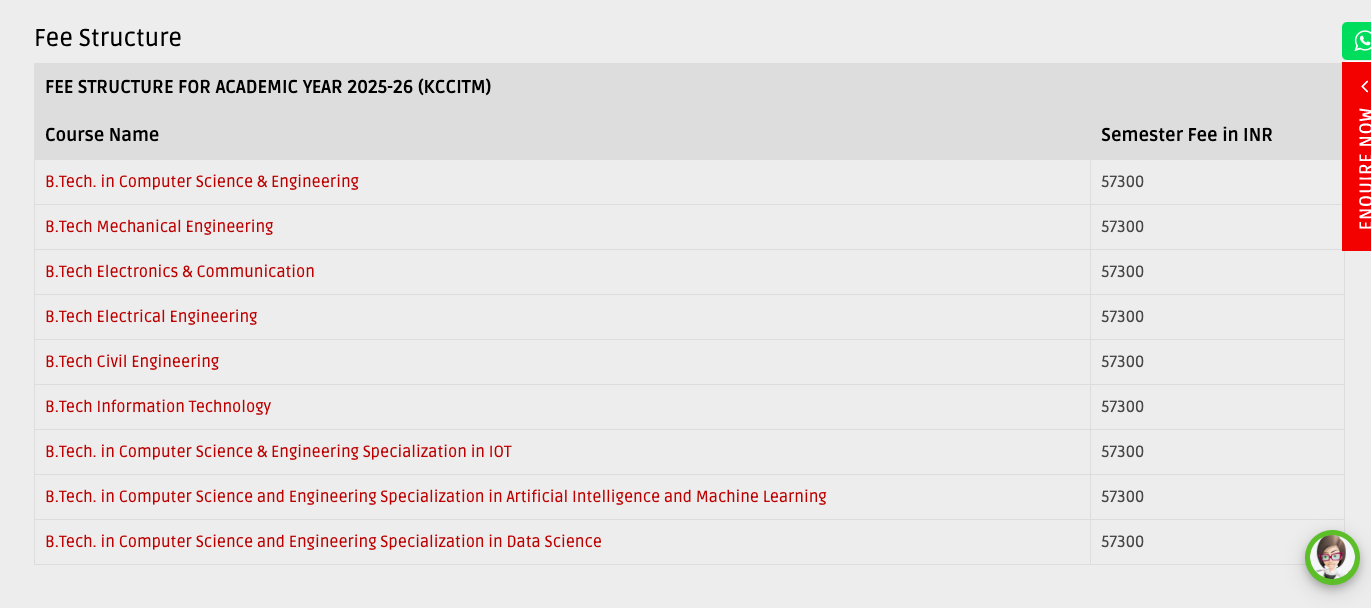Image resolution: width=1371 pixels, height=608 pixels.
Task: Open Artificial Intelligence and Machine Learning course link
Action: click(x=436, y=497)
